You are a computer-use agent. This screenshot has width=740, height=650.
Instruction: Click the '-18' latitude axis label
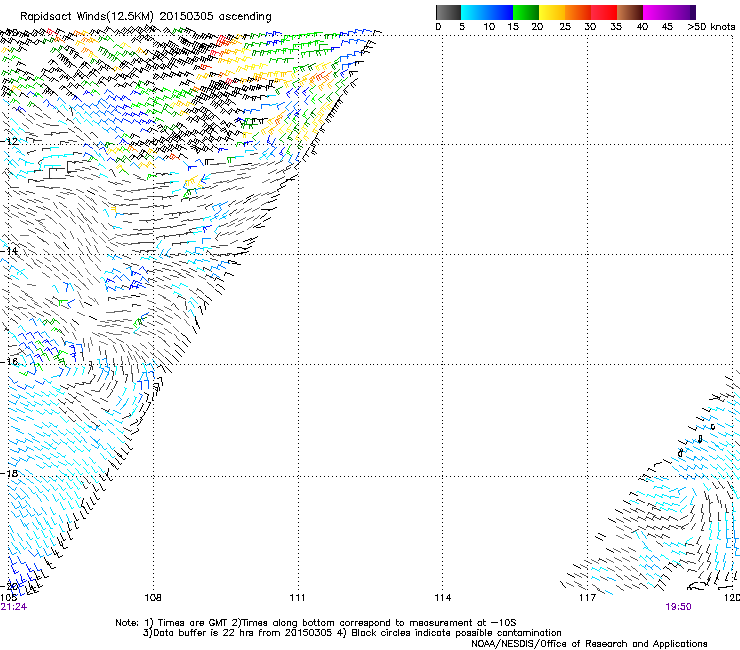9,473
